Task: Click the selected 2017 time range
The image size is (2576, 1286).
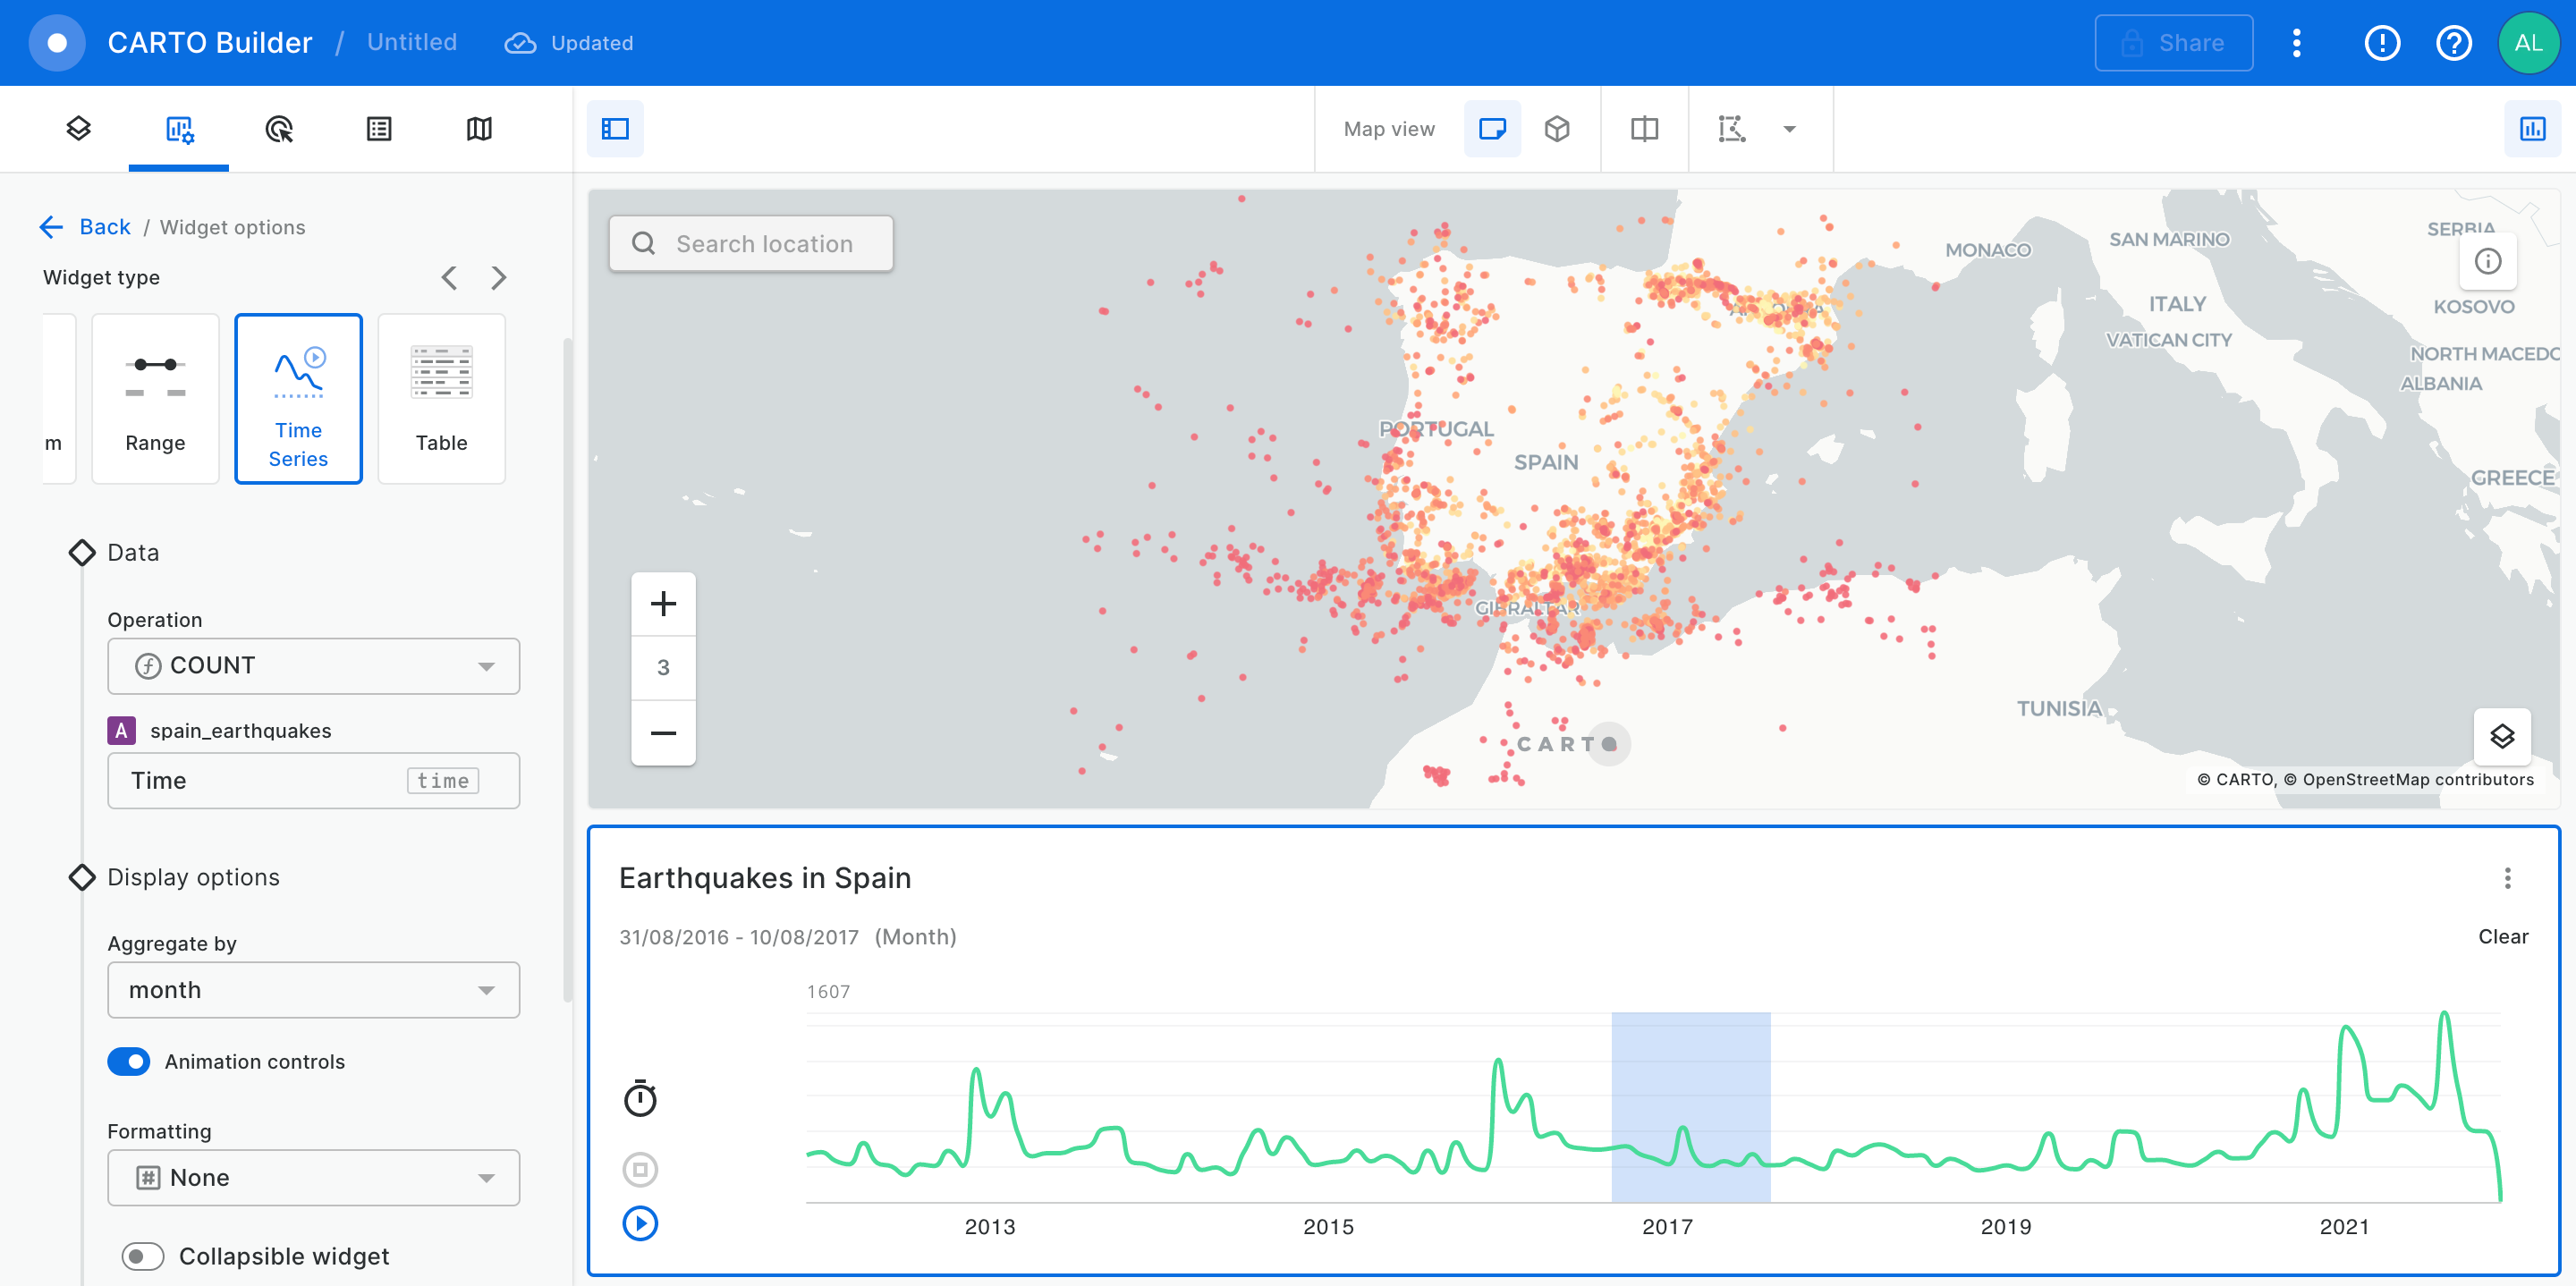Action: click(x=1690, y=1107)
